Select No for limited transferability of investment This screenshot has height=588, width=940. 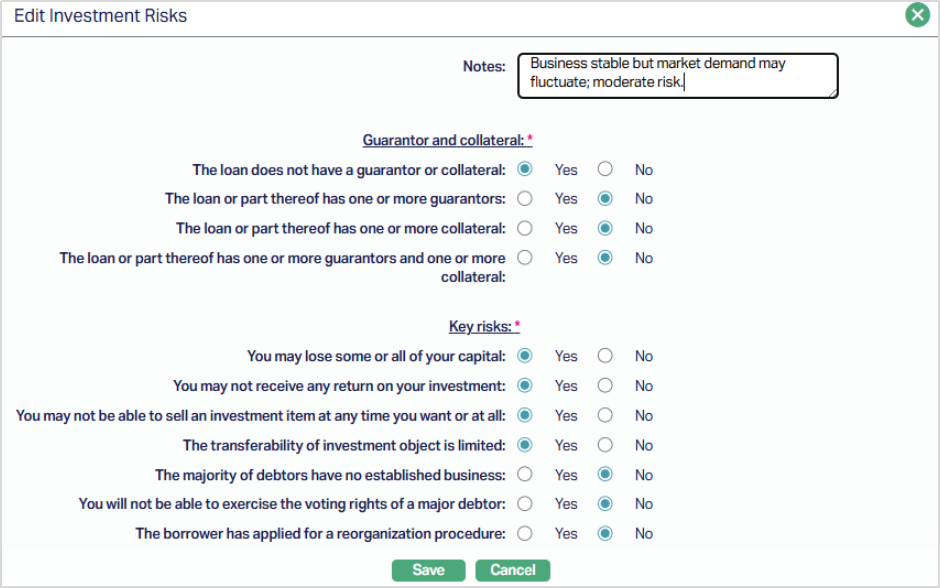(605, 445)
